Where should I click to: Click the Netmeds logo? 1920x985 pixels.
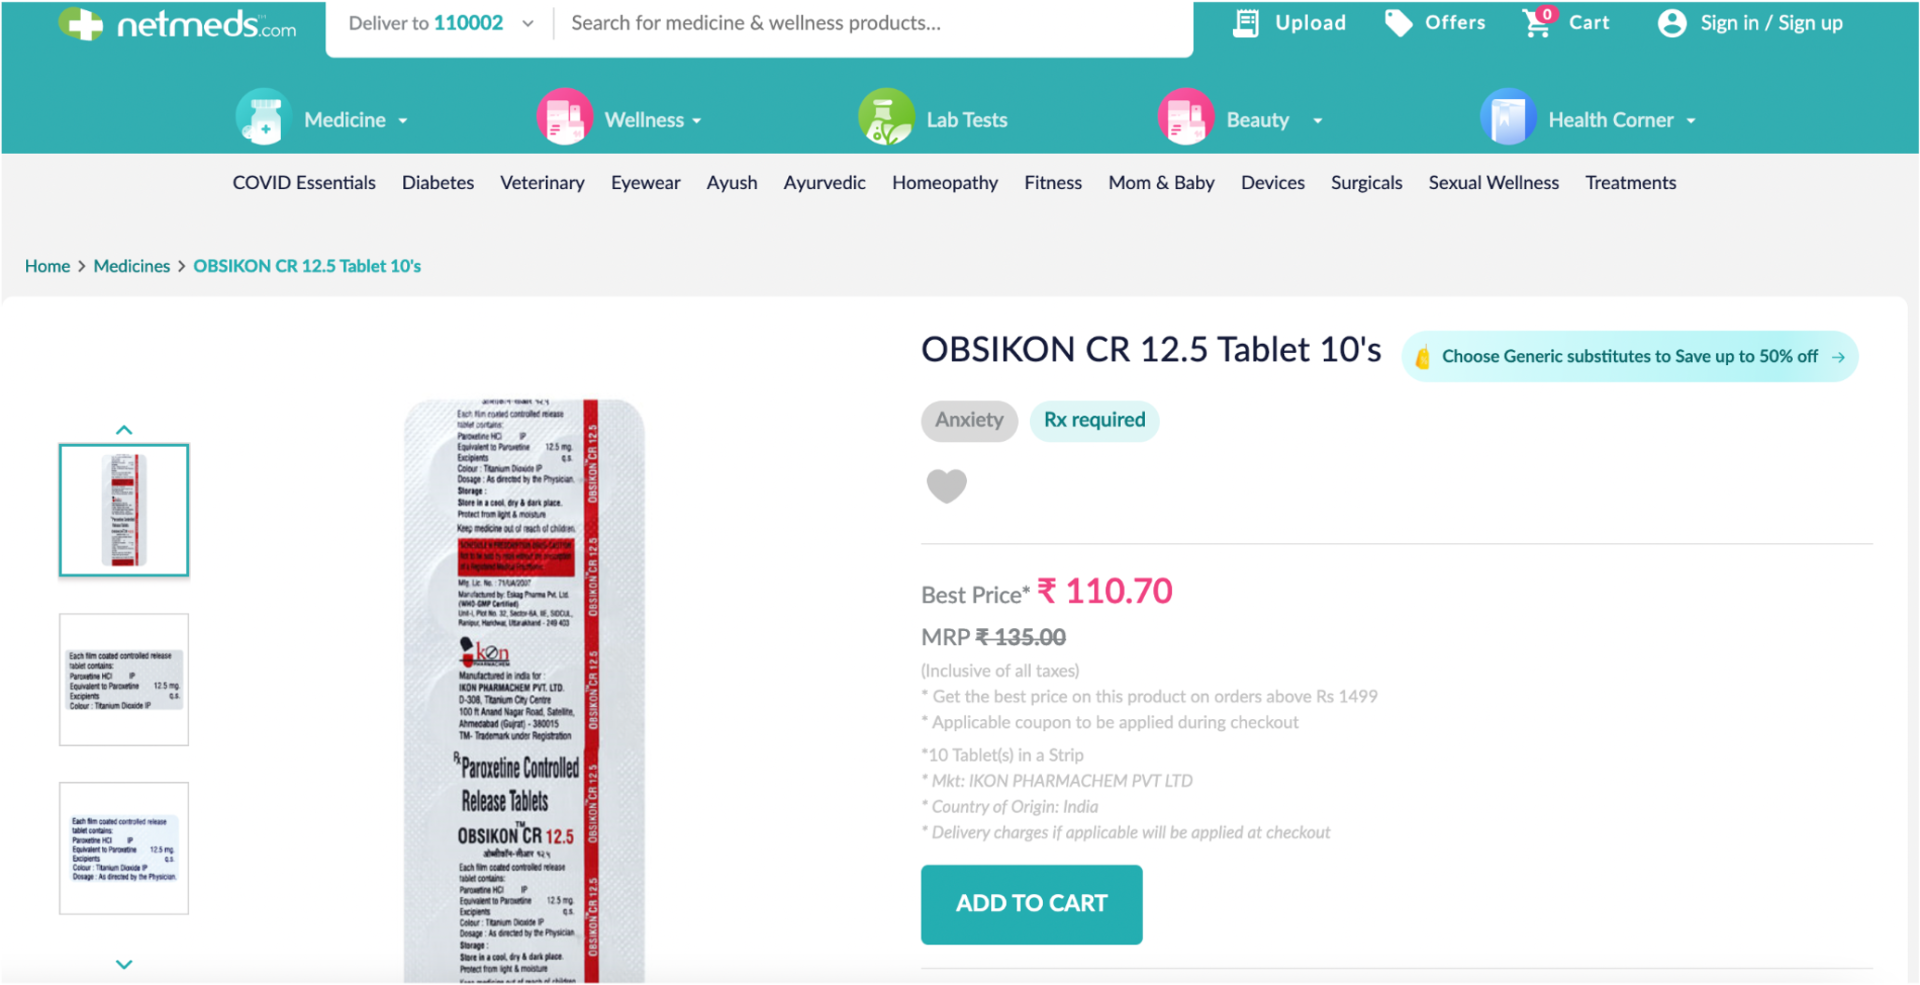tap(178, 24)
